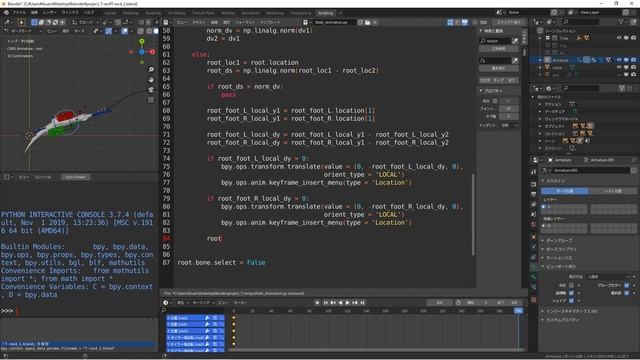Click the outliner filter funnel icon
This screenshot has width=640, height=360.
tap(621, 22)
